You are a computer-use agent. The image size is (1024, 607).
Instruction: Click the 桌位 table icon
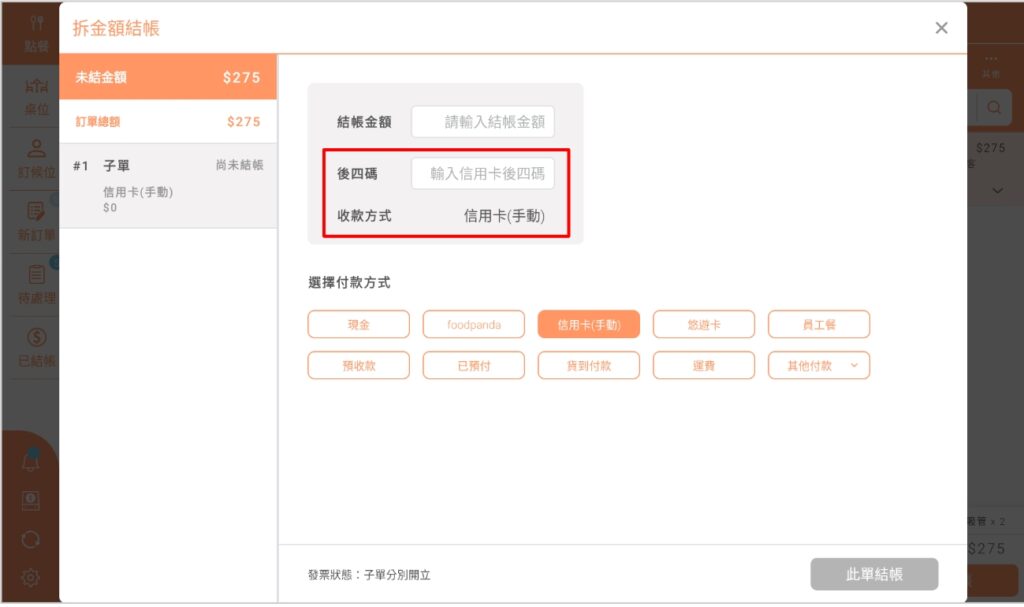click(37, 95)
